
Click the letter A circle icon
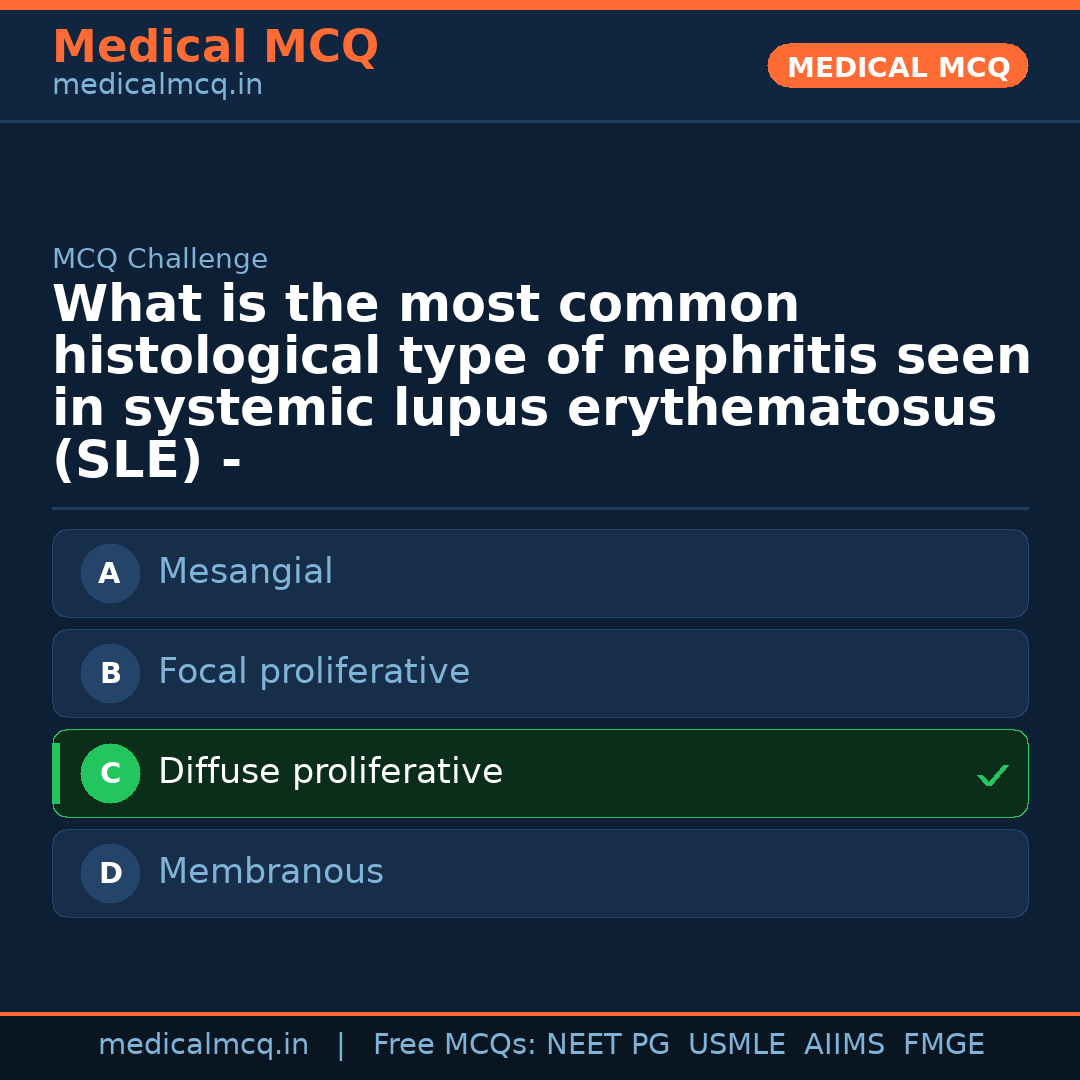(x=110, y=574)
